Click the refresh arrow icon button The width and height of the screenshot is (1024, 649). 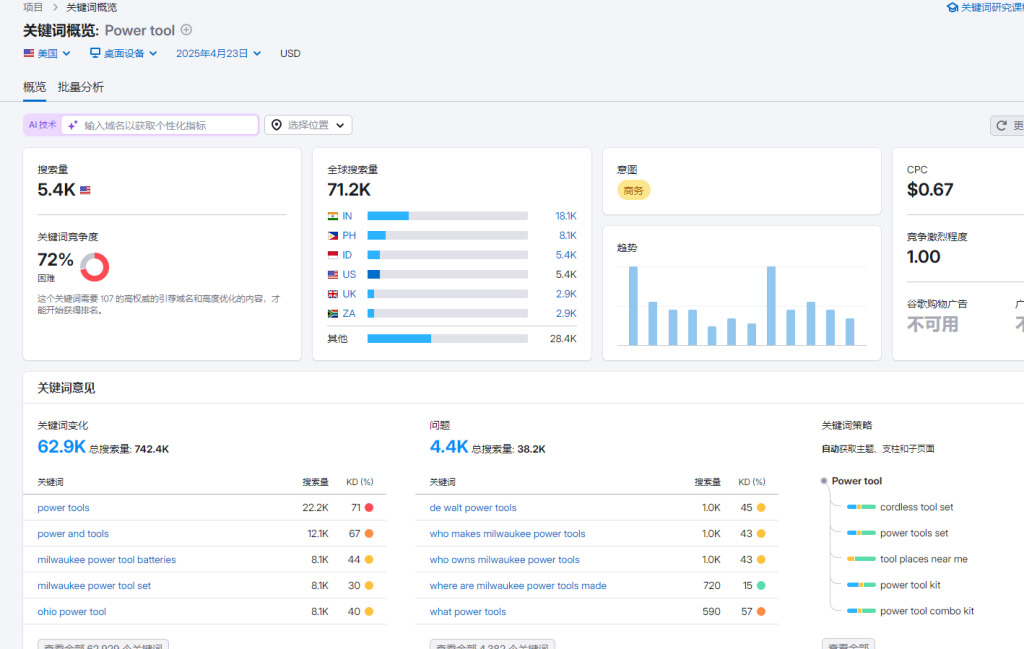(x=1001, y=125)
